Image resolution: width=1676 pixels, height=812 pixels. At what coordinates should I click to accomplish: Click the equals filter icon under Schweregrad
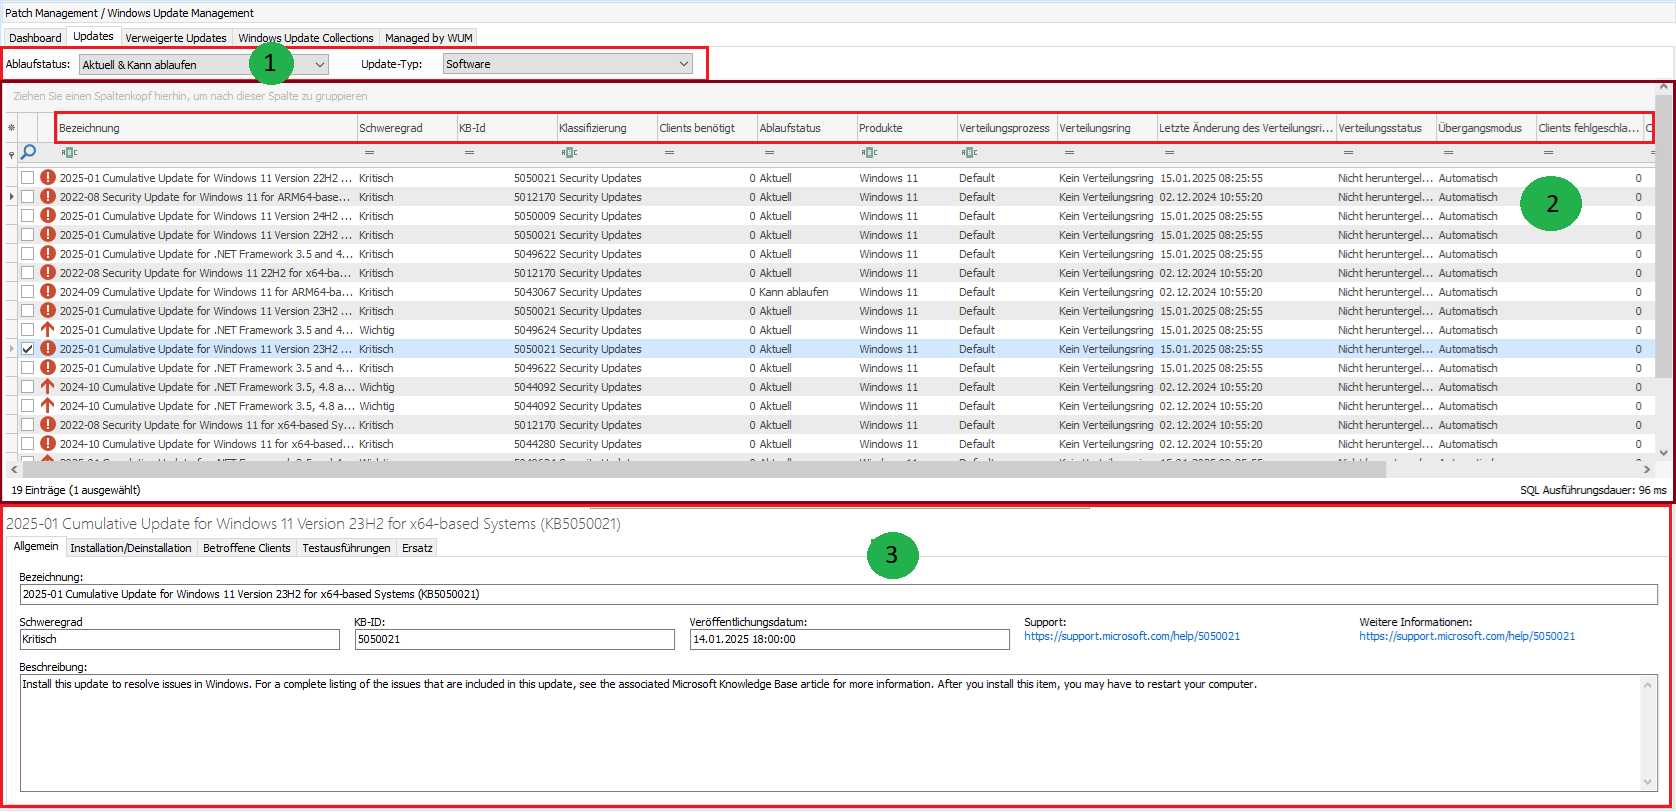pyautogui.click(x=369, y=153)
